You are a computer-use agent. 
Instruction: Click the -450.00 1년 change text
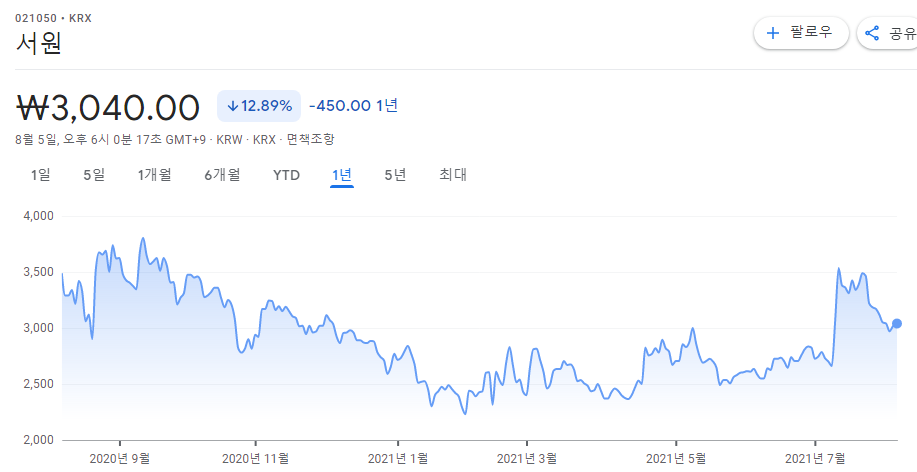coord(353,106)
